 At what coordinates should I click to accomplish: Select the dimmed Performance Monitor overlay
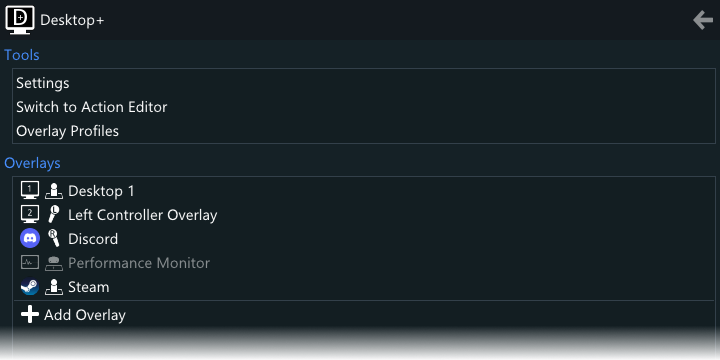(364, 263)
